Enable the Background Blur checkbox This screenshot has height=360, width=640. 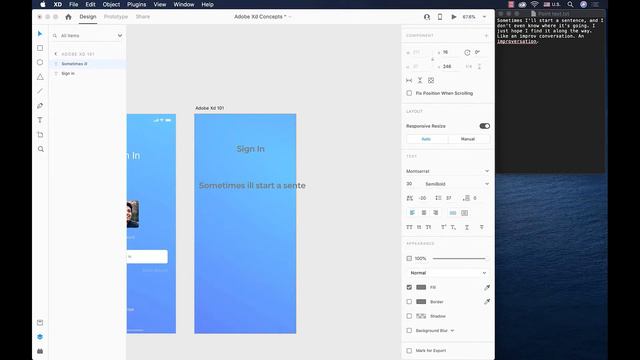[409, 331]
